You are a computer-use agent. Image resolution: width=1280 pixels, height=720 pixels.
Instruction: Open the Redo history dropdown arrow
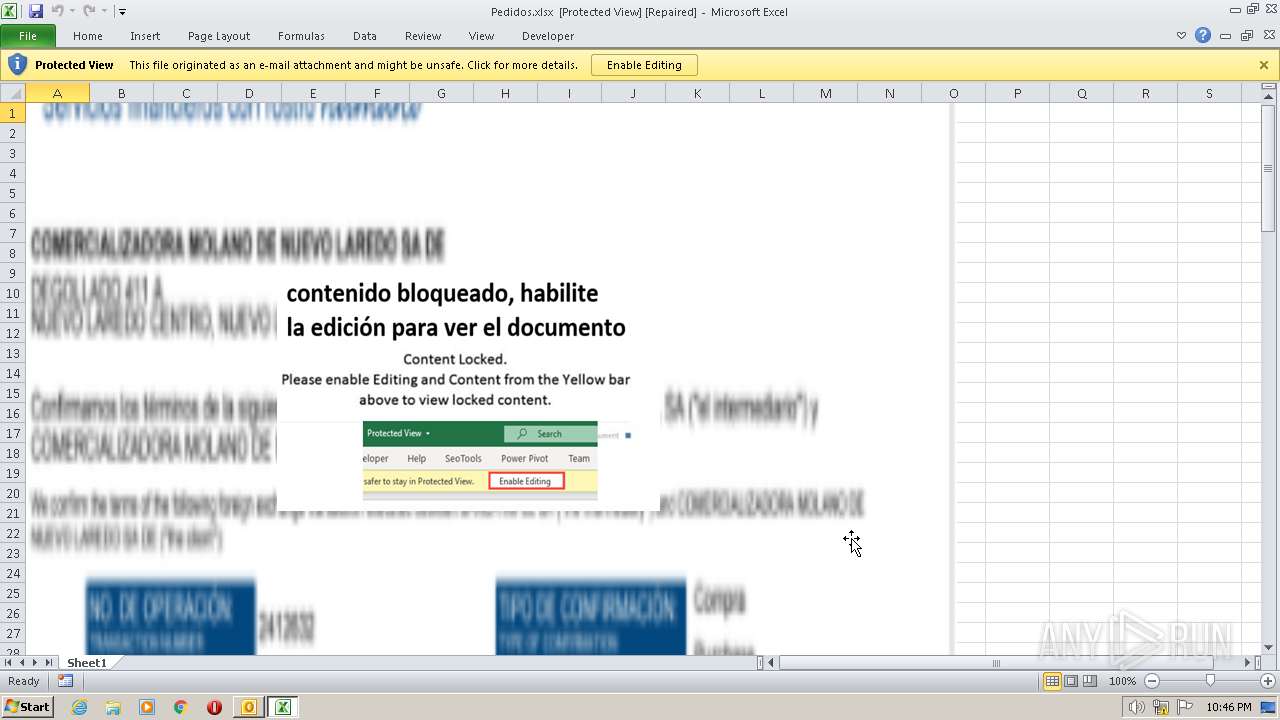103,12
